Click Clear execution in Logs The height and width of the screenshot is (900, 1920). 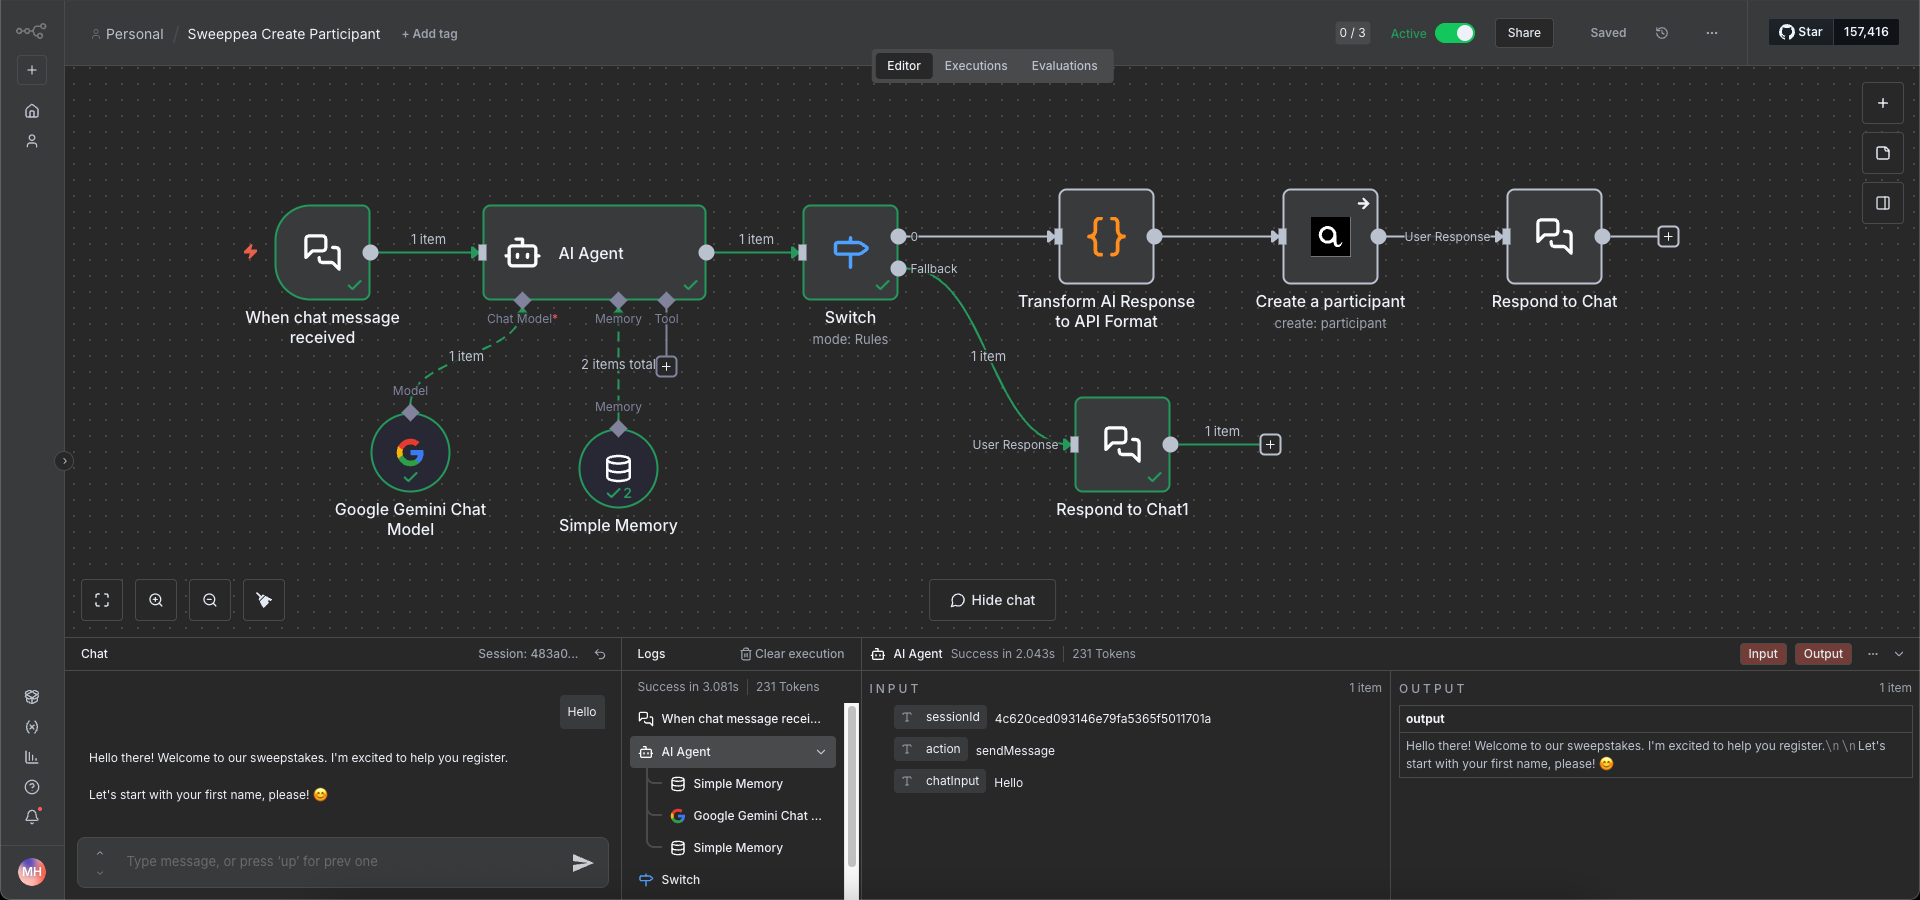point(792,654)
